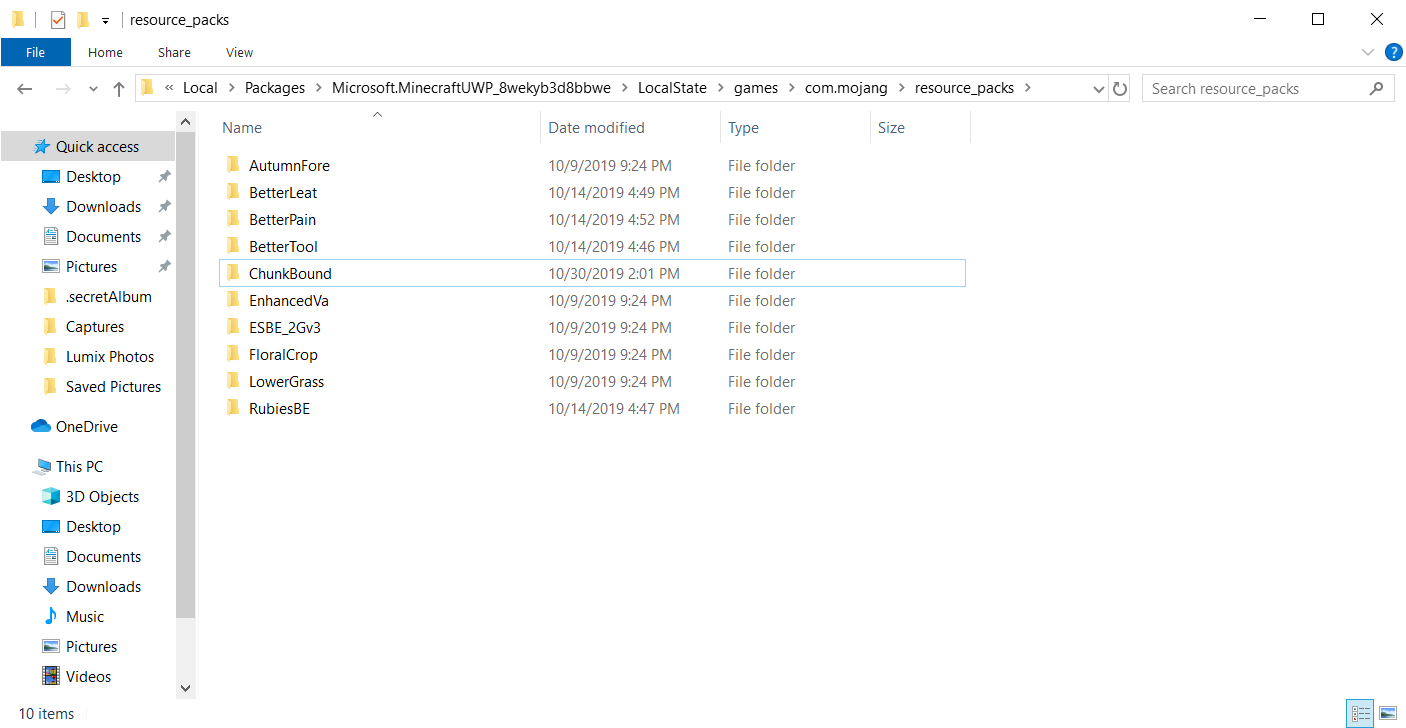1406x728 pixels.
Task: Refresh the resource_packs folder view
Action: (x=1120, y=88)
